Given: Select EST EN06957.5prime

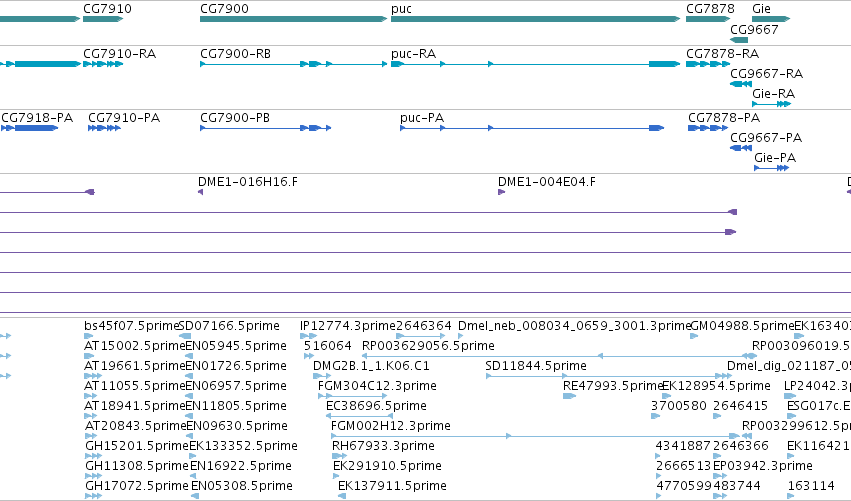Looking at the screenshot, I should coord(236,386).
